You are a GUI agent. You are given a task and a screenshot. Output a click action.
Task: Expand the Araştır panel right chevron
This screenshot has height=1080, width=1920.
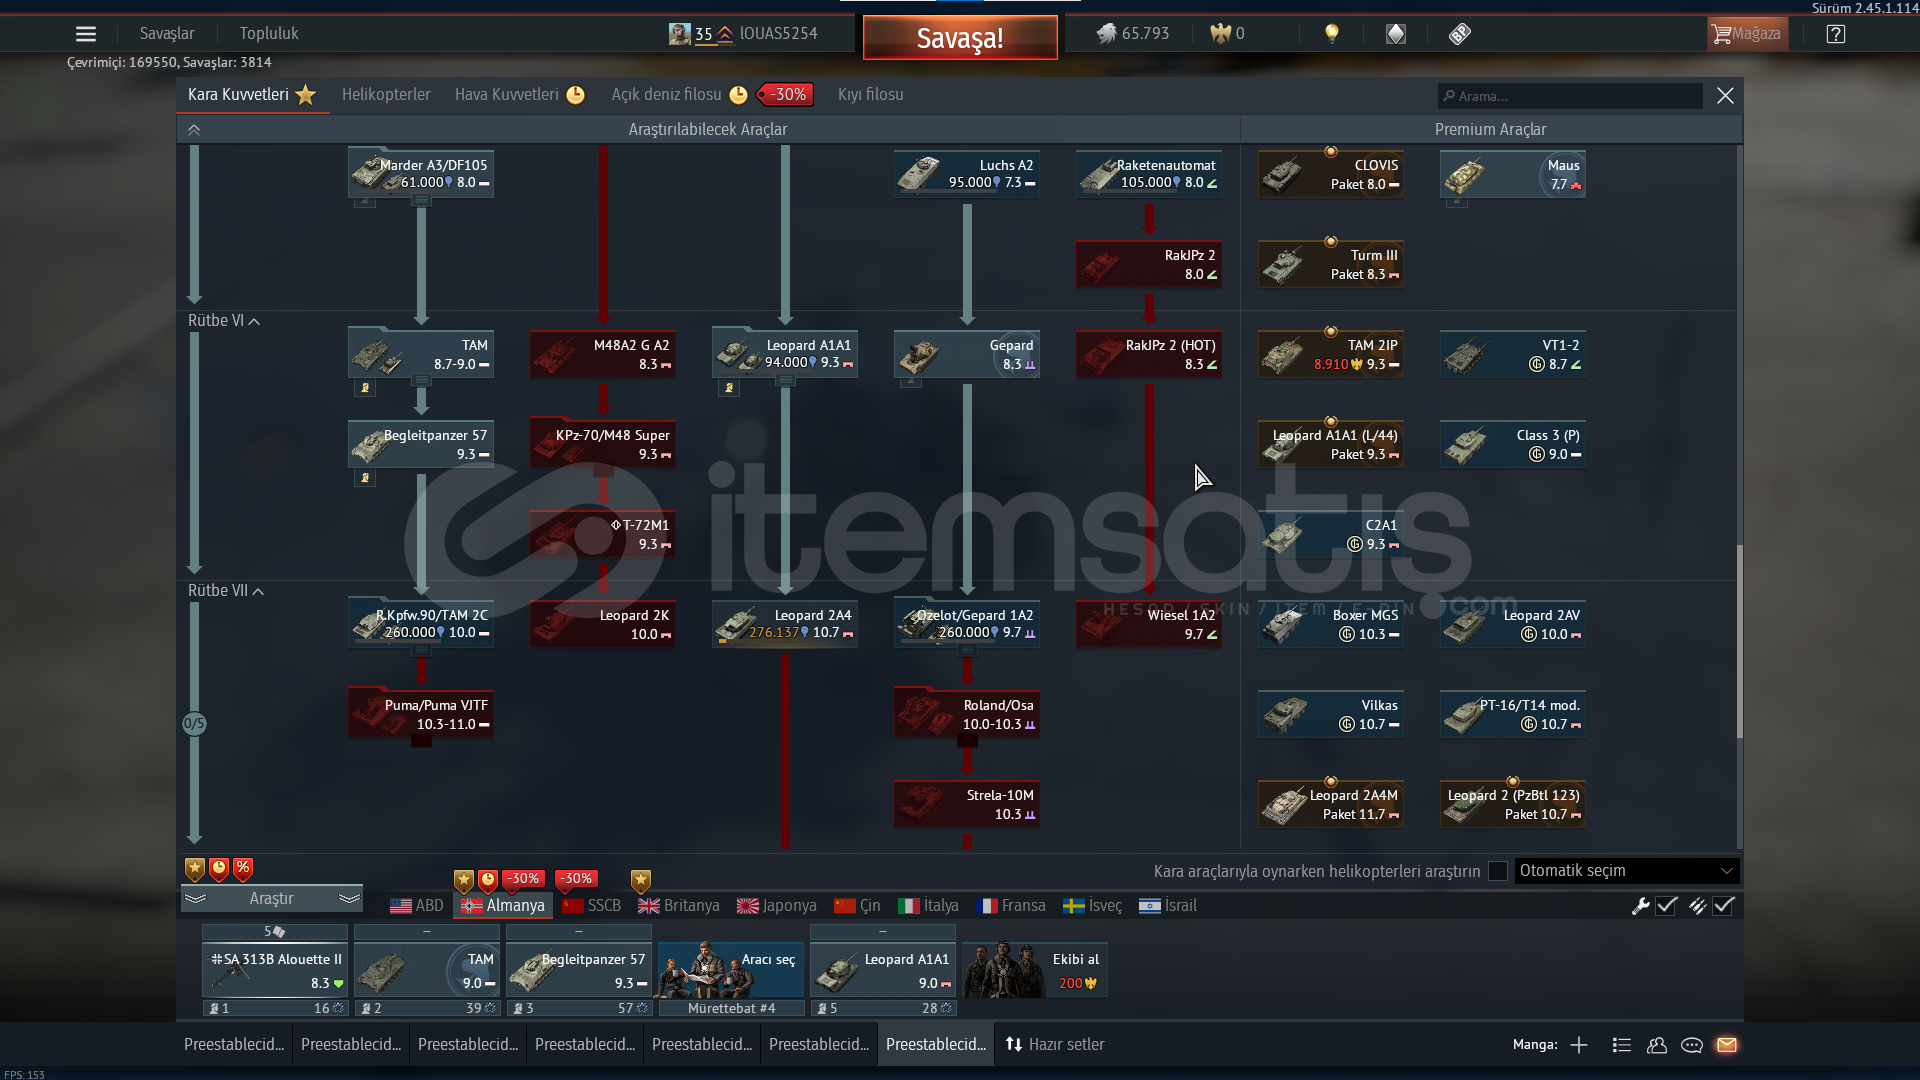[349, 899]
